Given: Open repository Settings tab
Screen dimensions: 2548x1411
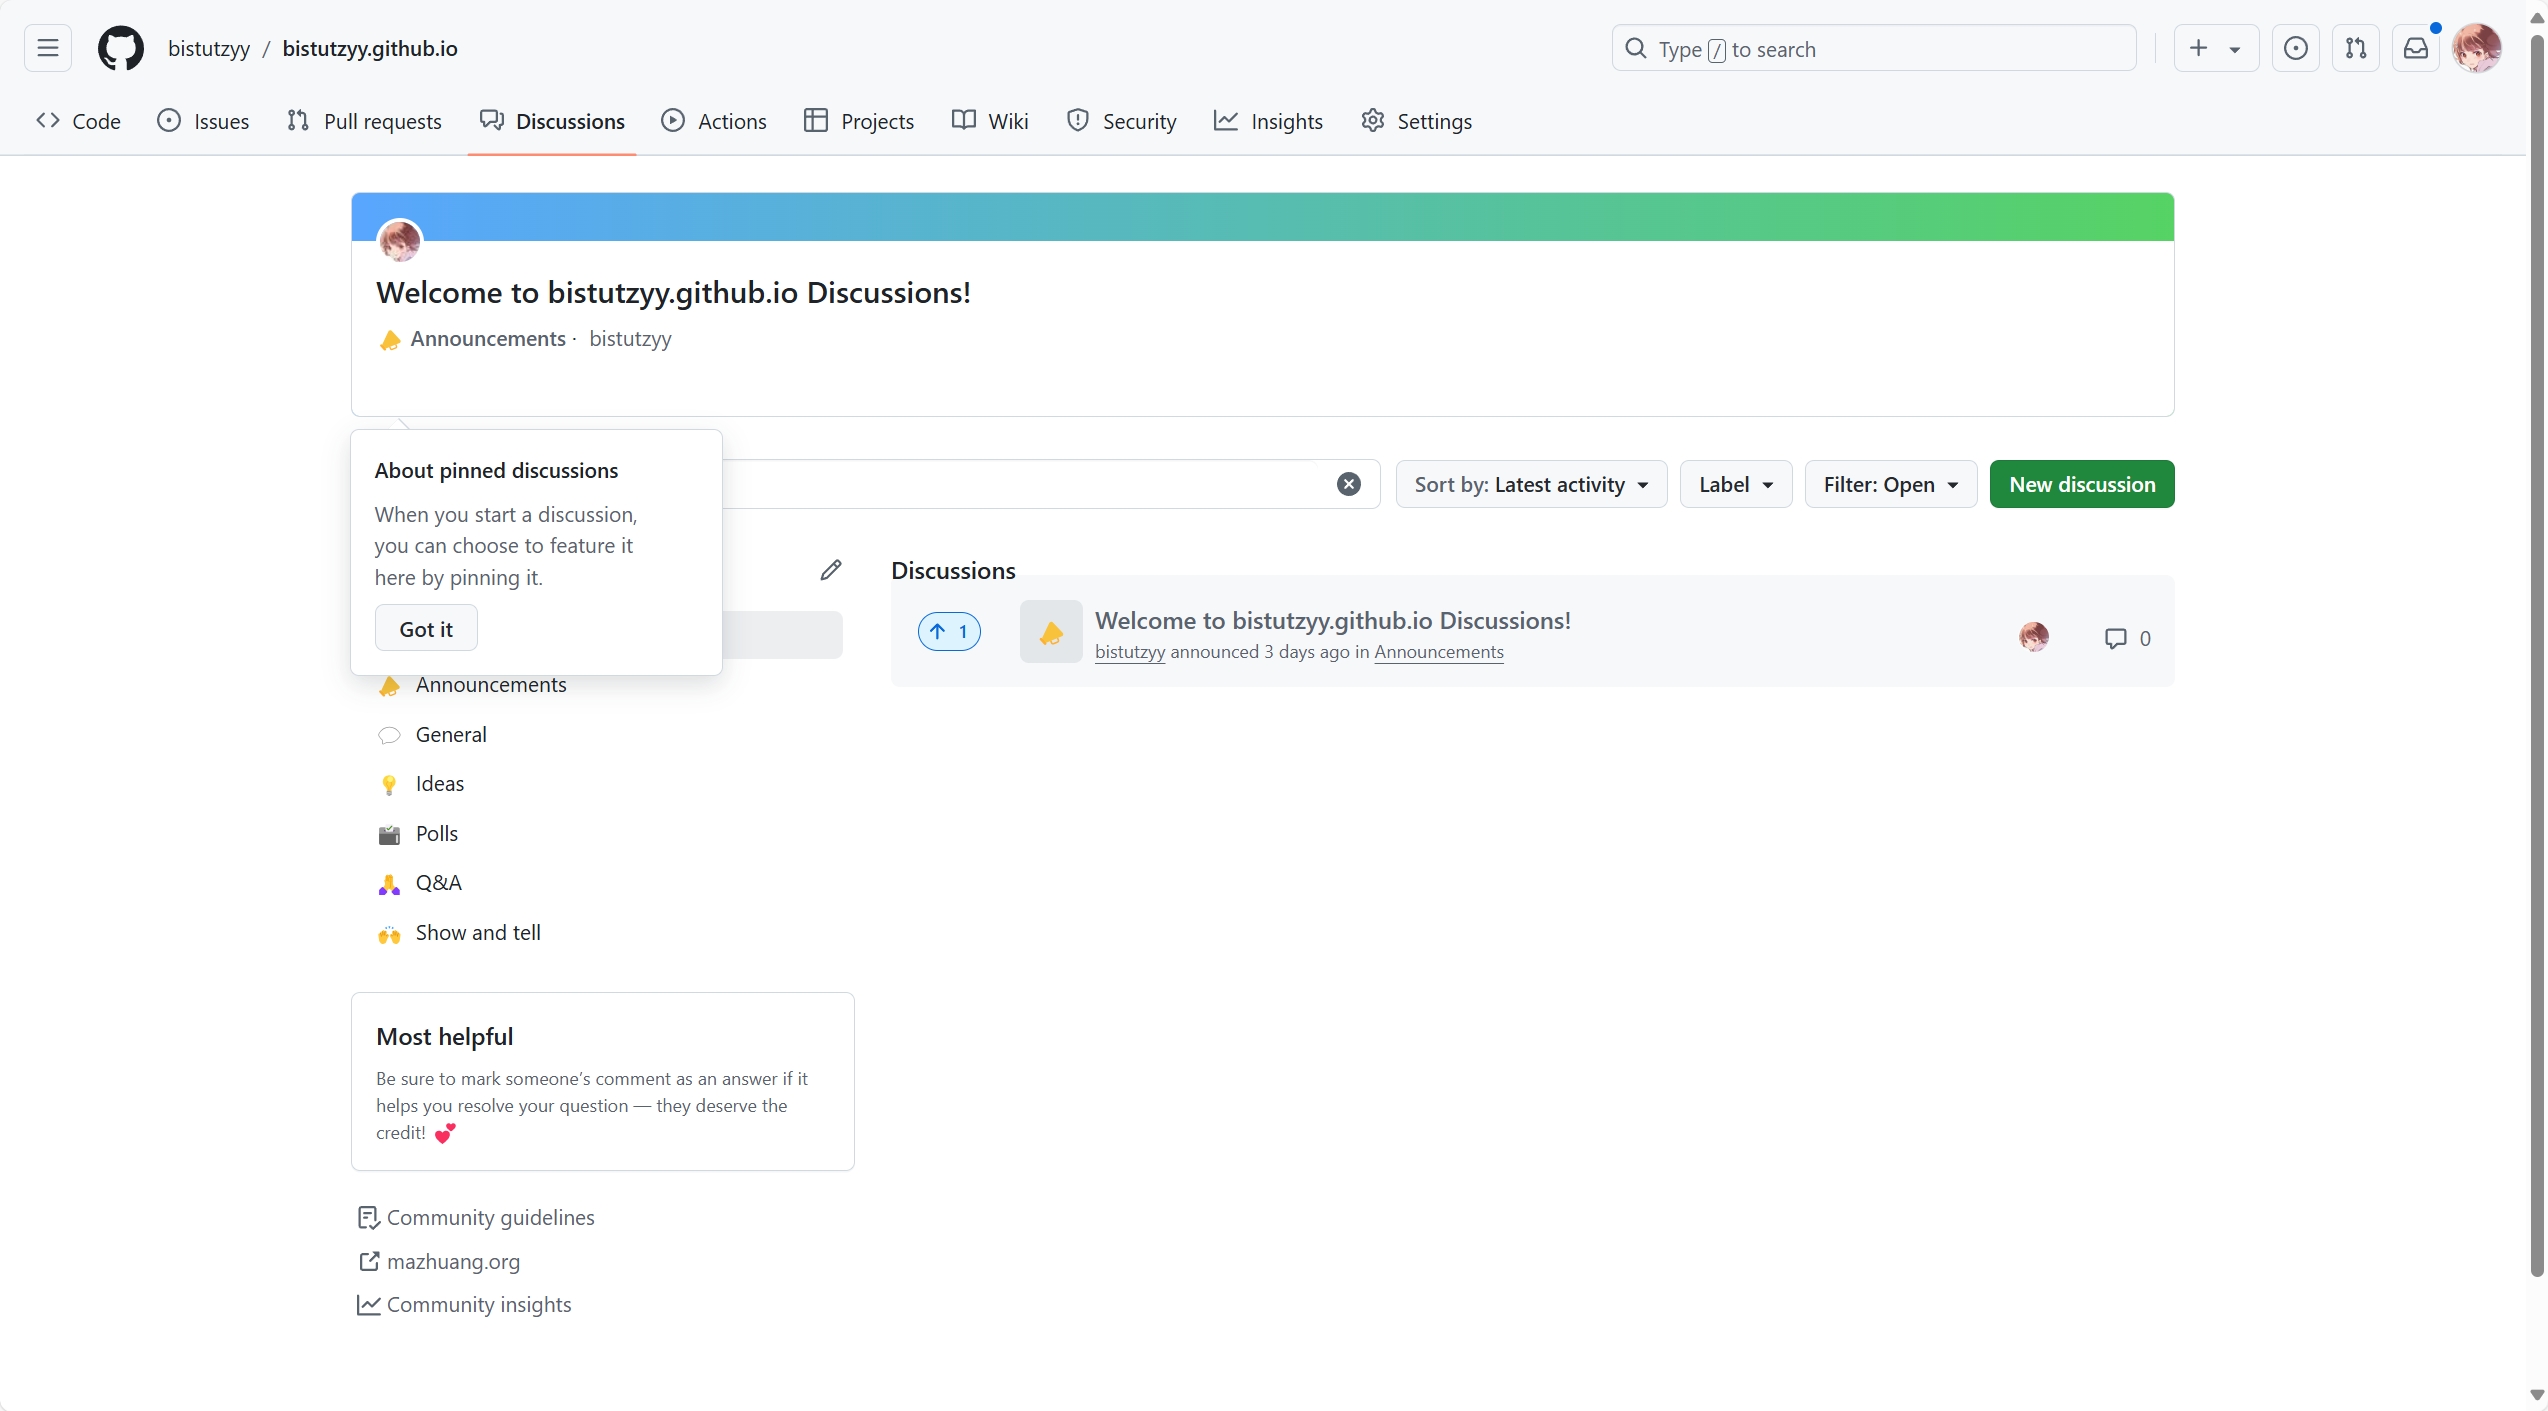Looking at the screenshot, I should pos(1416,121).
